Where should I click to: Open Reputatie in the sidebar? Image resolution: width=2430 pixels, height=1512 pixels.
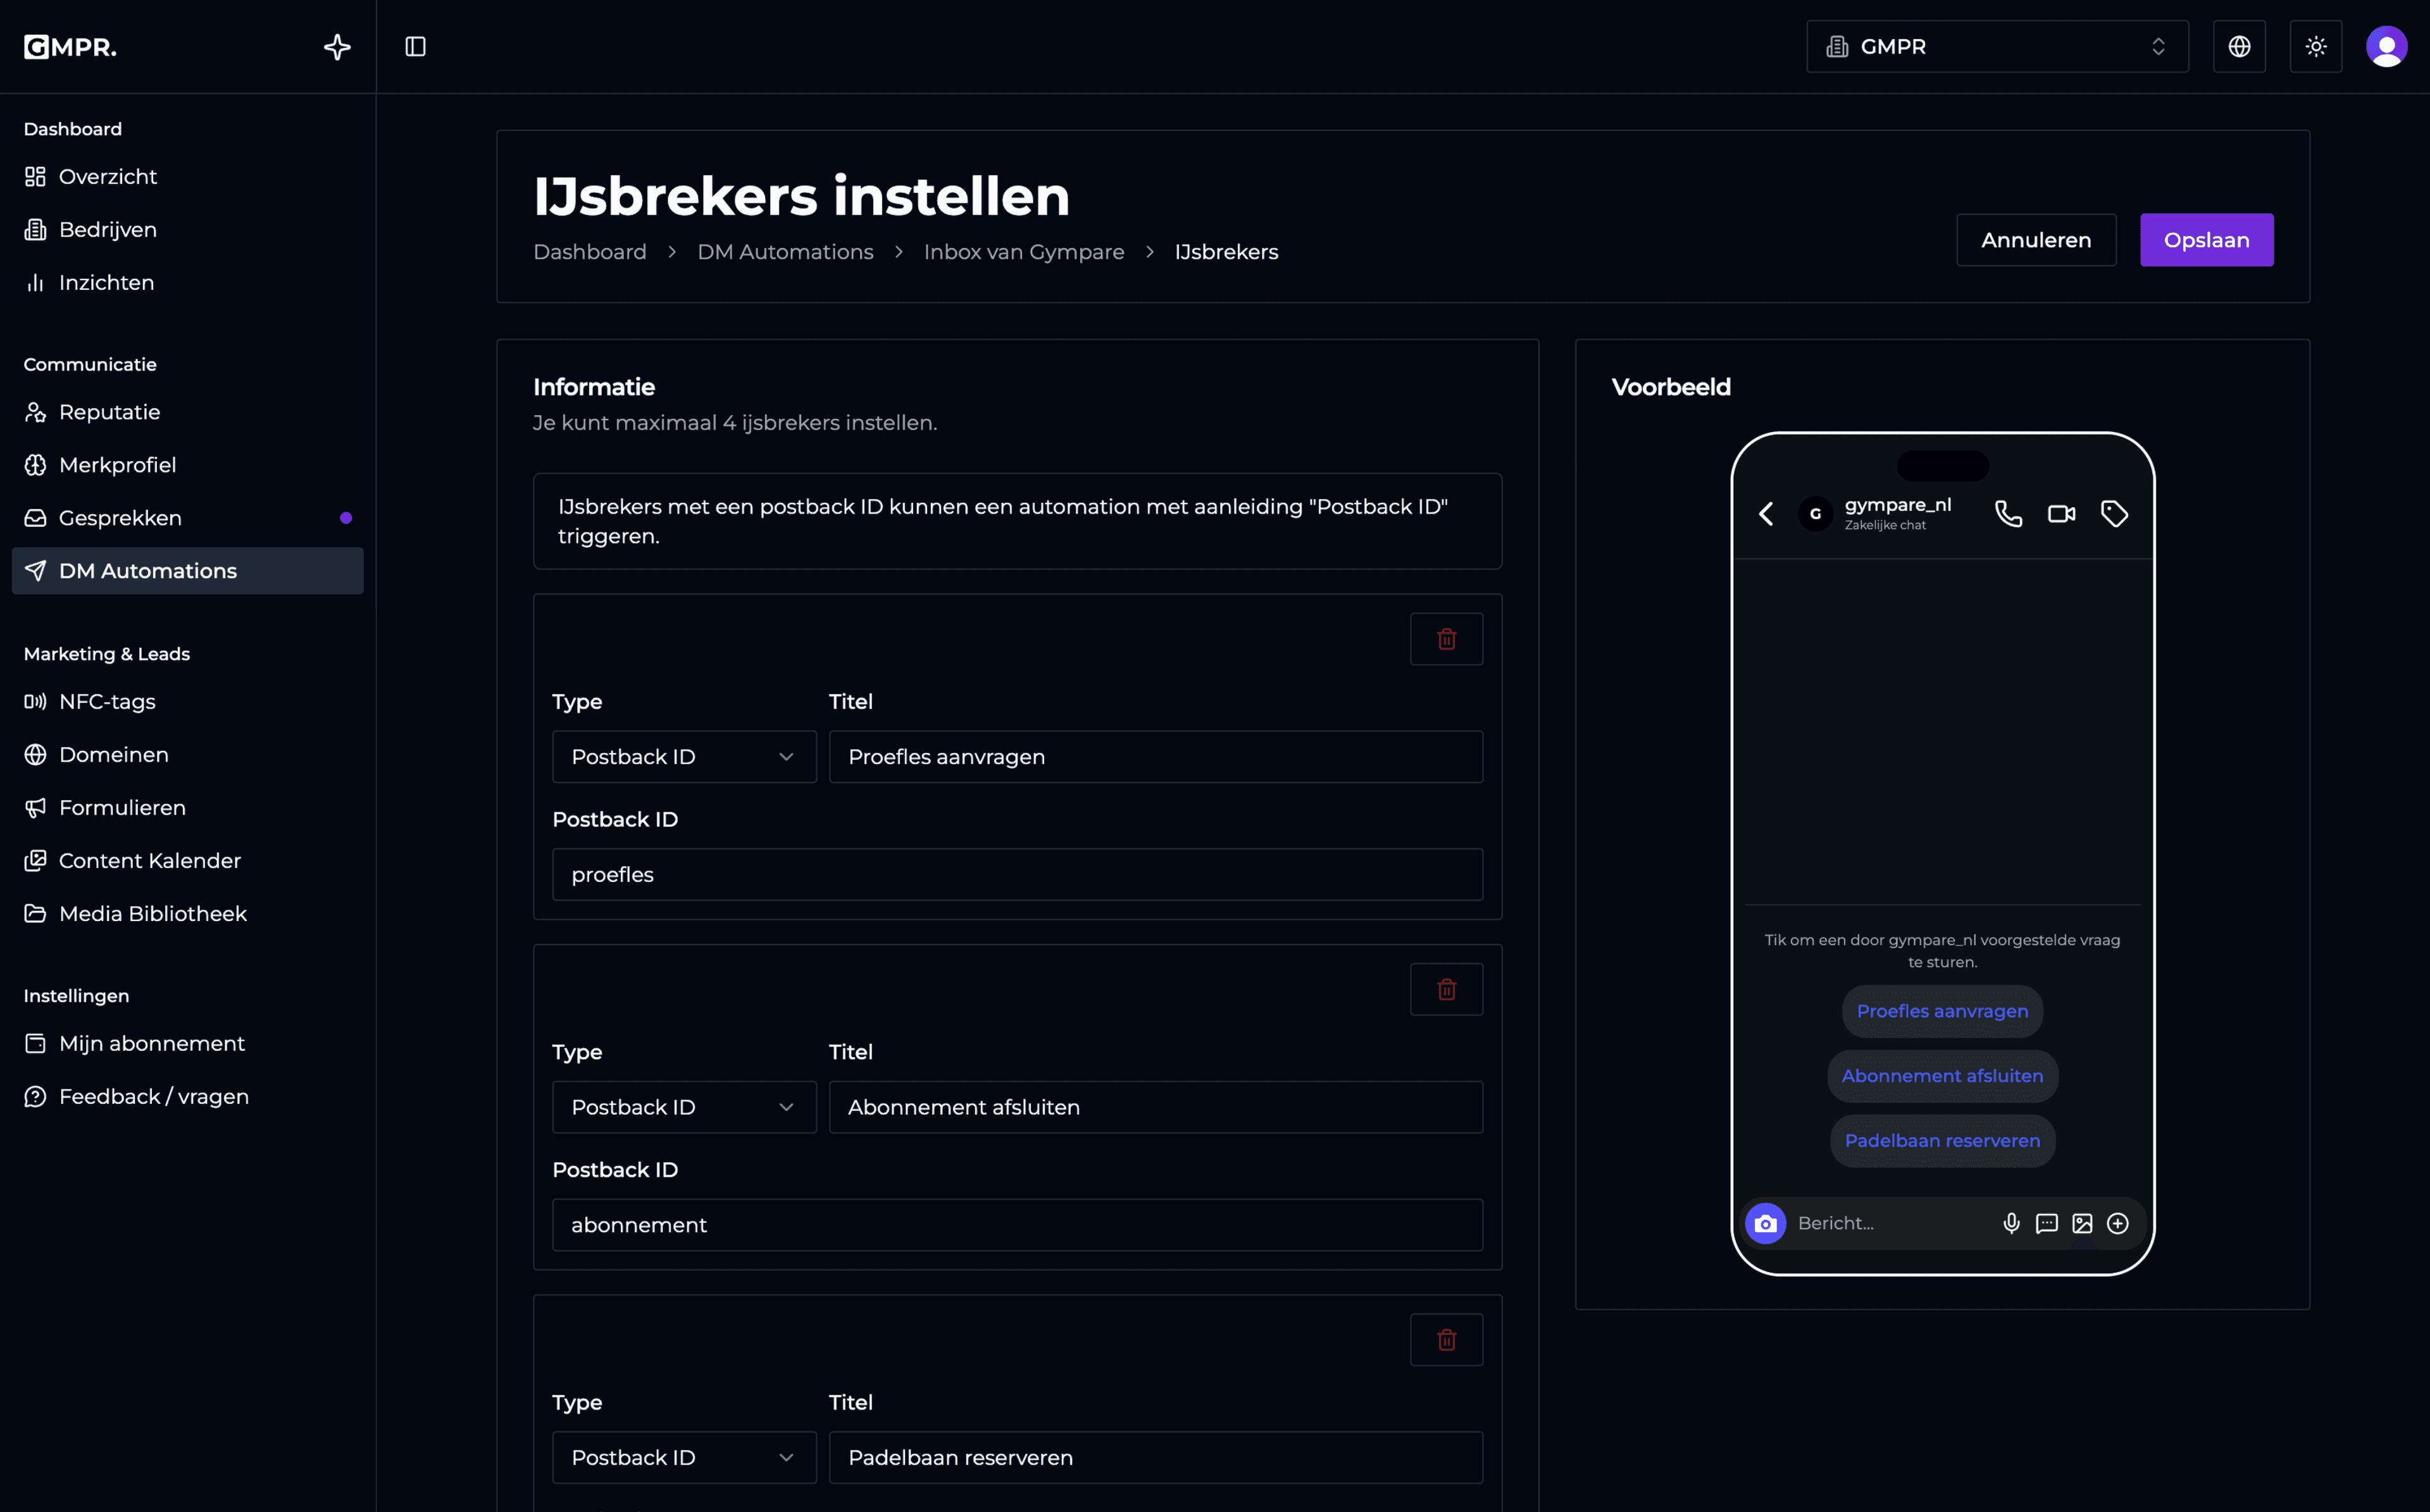[x=187, y=412]
